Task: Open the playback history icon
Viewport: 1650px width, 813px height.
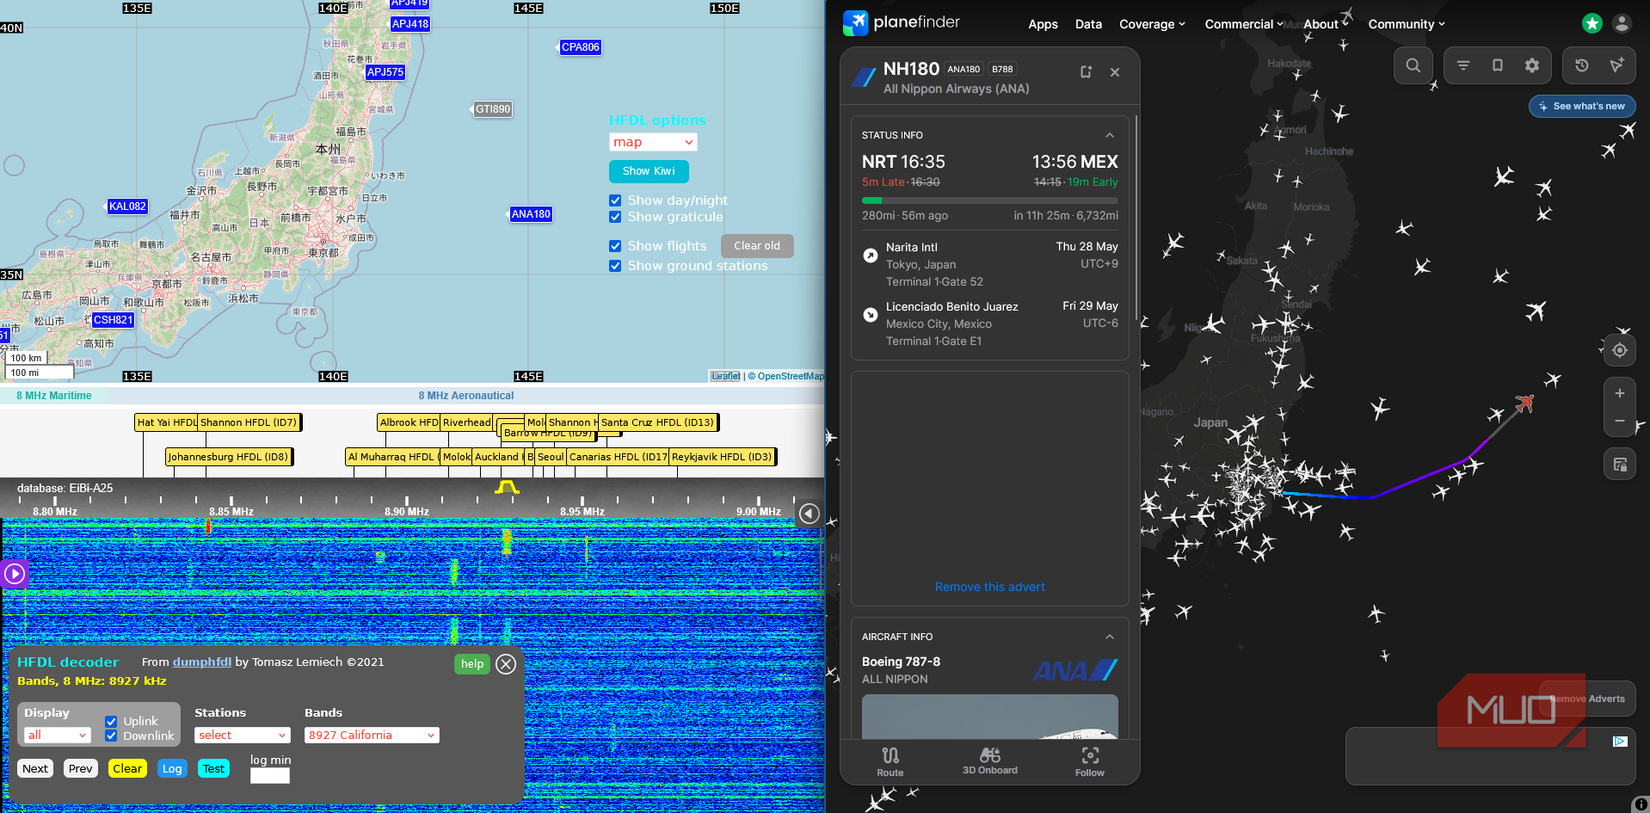Action: 1582,66
